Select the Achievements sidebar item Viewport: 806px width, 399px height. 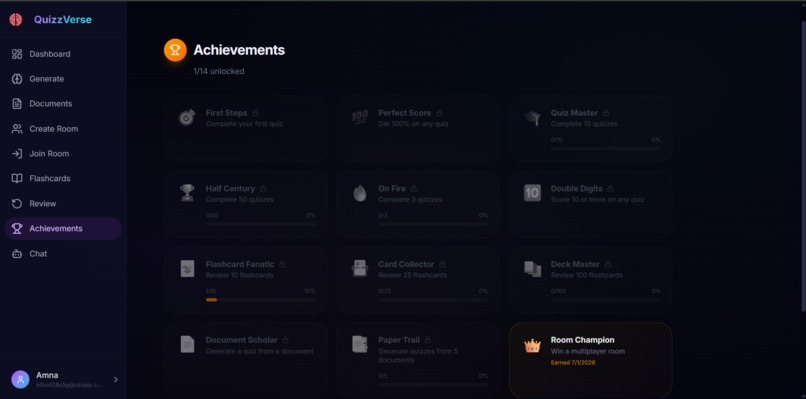tap(63, 228)
